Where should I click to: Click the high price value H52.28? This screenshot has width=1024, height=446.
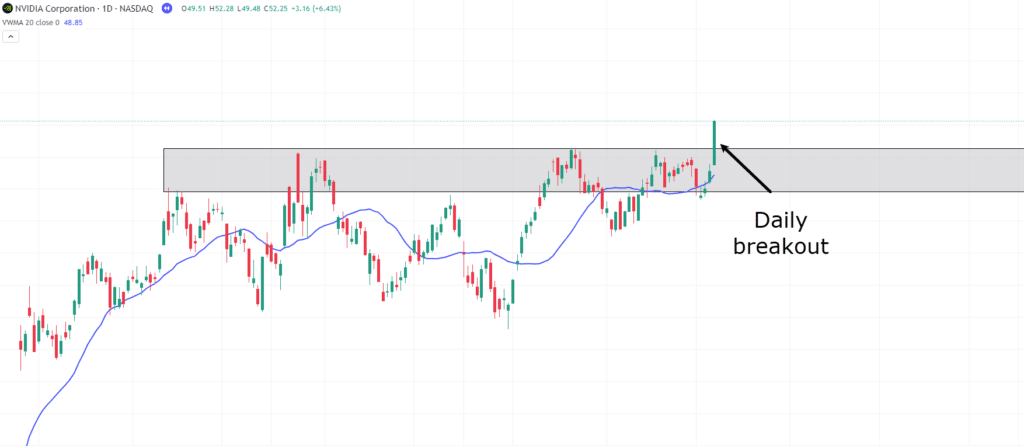[221, 7]
